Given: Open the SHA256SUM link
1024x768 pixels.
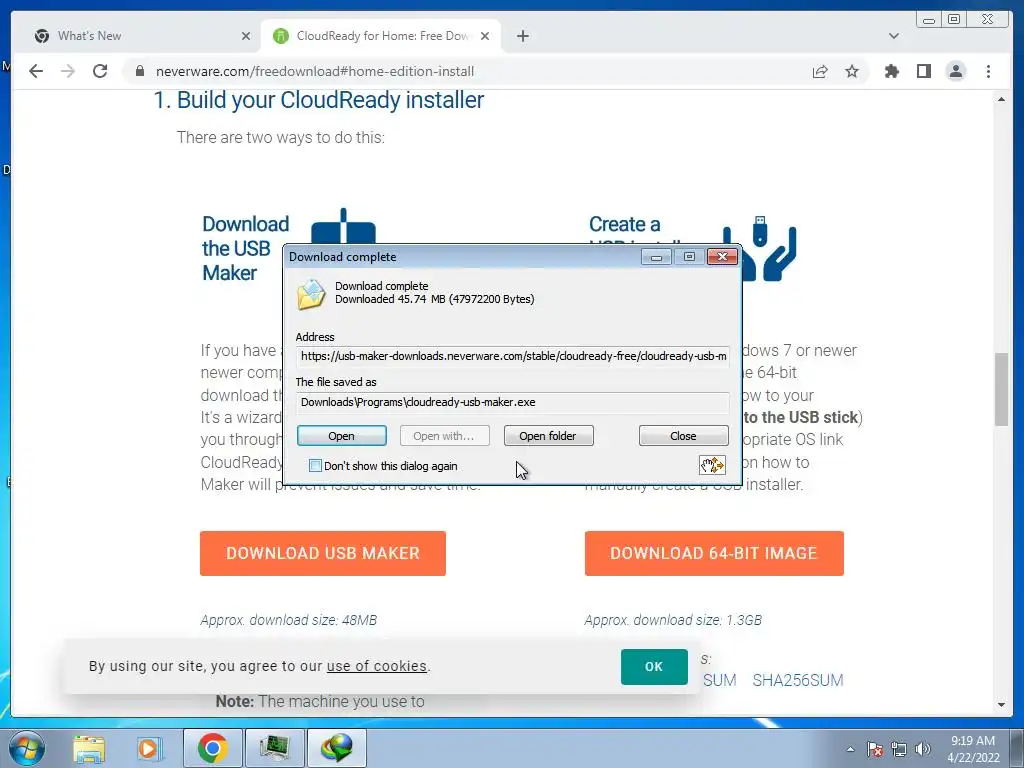Looking at the screenshot, I should click(x=798, y=680).
